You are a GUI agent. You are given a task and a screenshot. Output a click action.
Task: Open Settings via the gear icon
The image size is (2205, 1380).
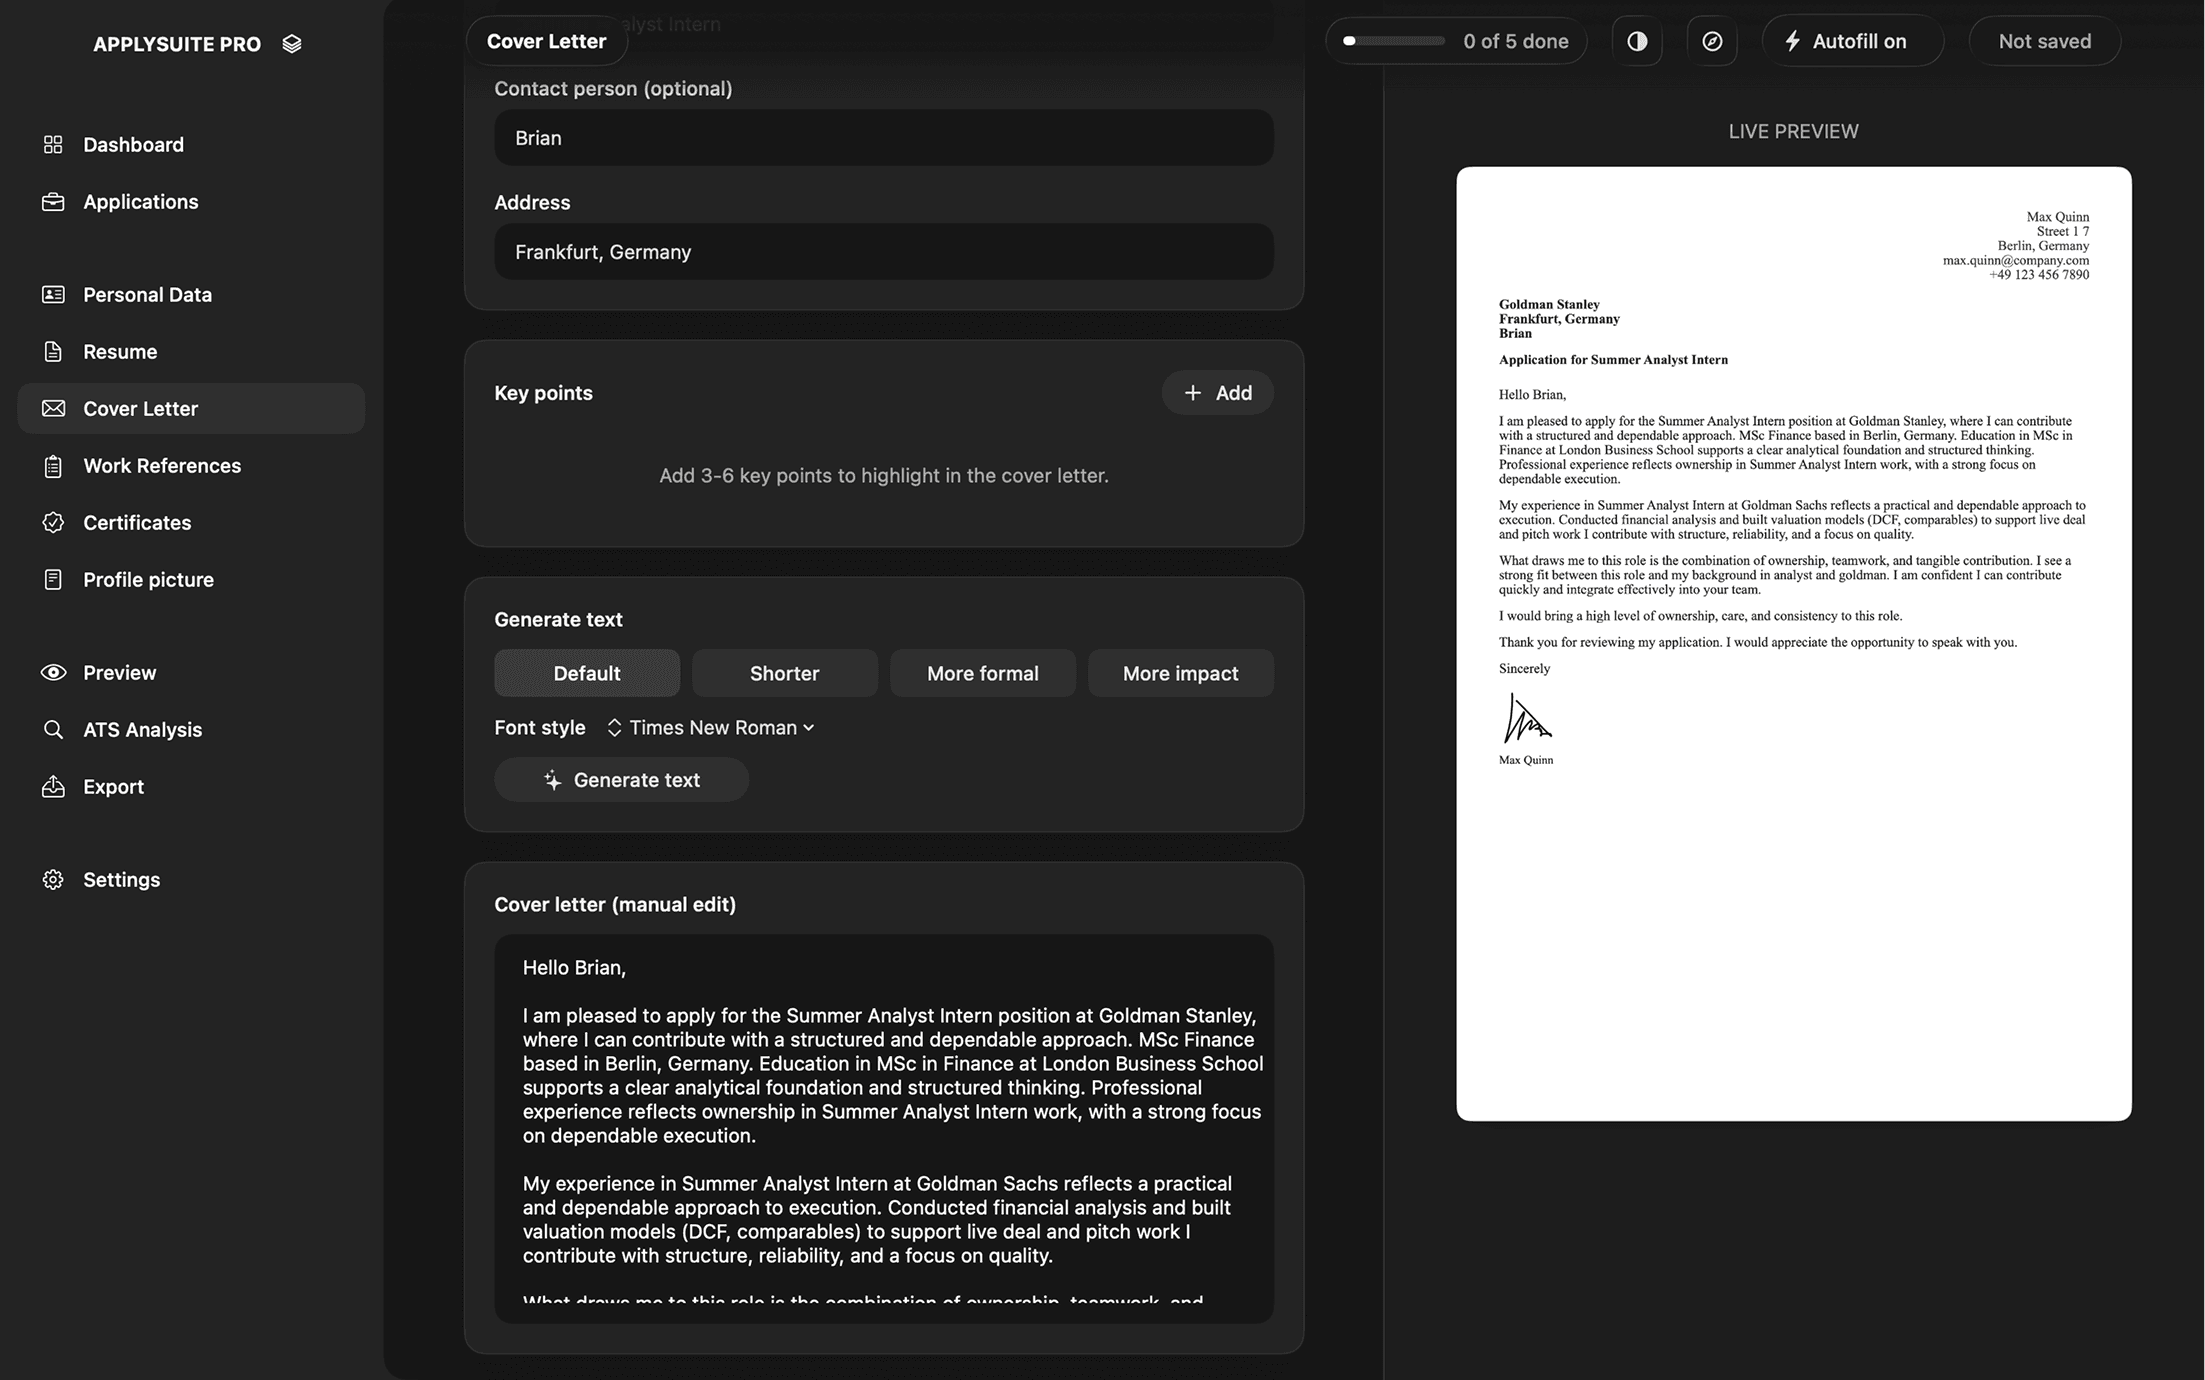[53, 880]
